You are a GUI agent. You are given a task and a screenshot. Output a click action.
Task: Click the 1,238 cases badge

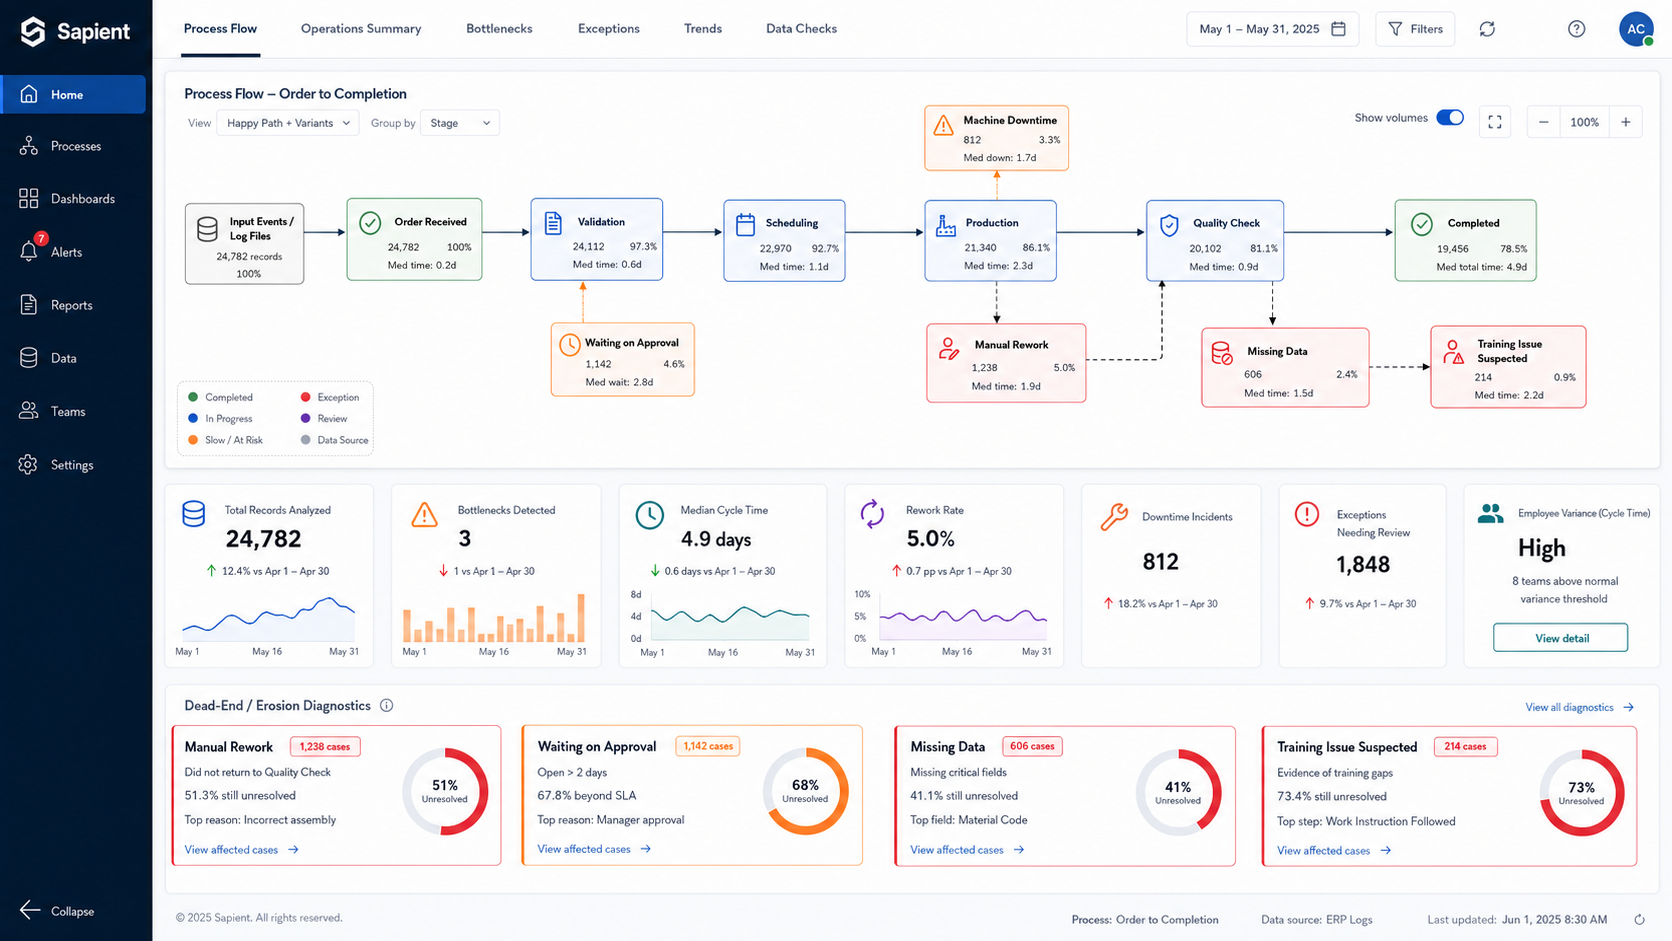[325, 746]
